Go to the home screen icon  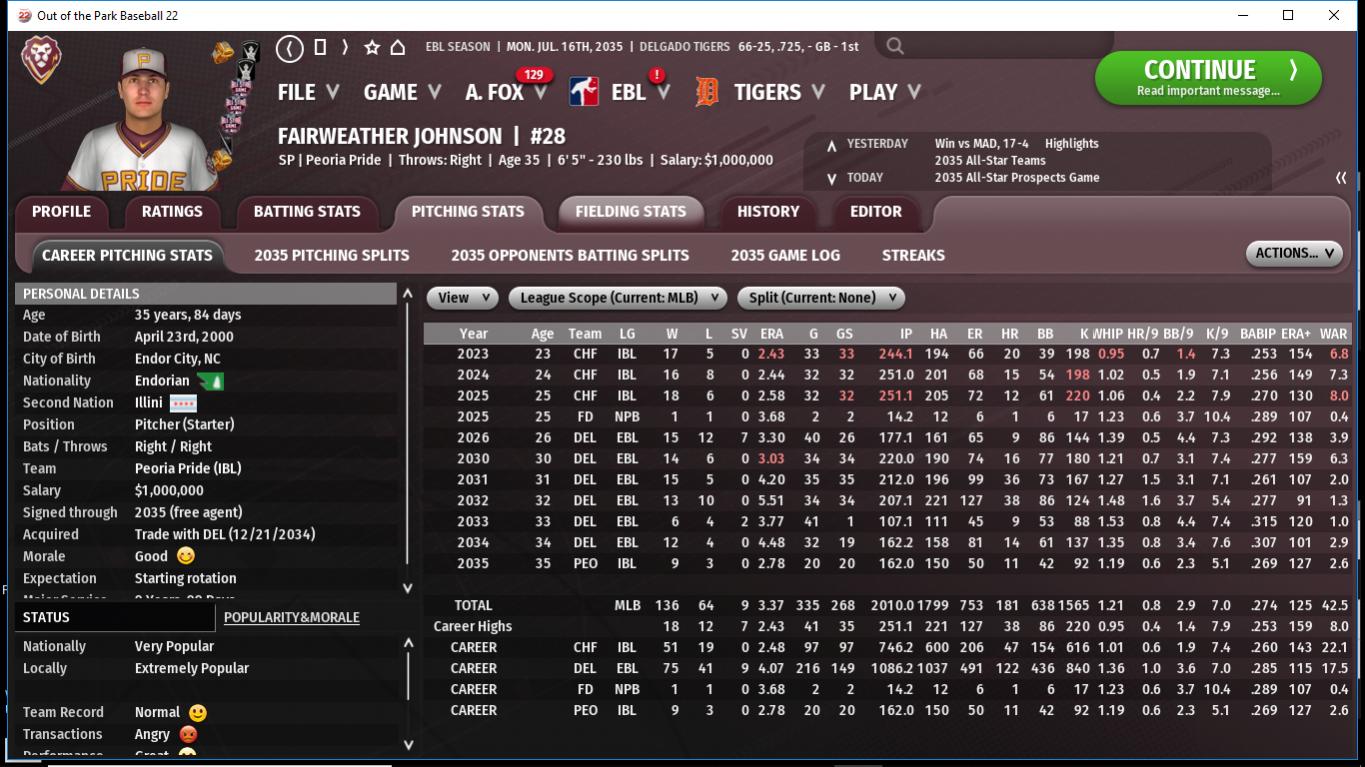click(397, 47)
